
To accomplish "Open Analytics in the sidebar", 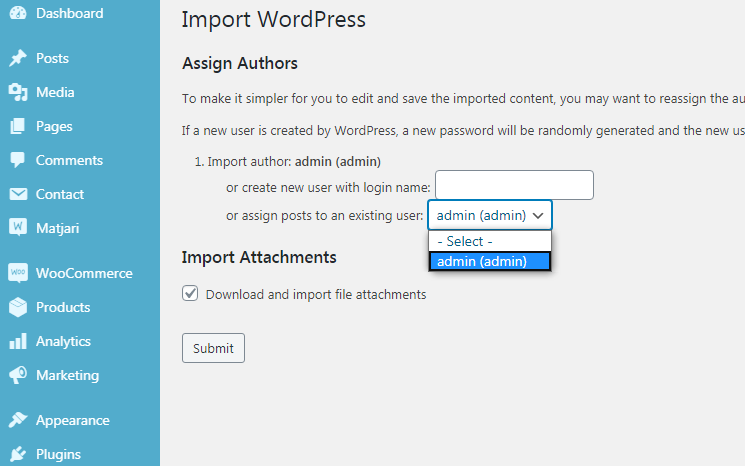I will 63,341.
